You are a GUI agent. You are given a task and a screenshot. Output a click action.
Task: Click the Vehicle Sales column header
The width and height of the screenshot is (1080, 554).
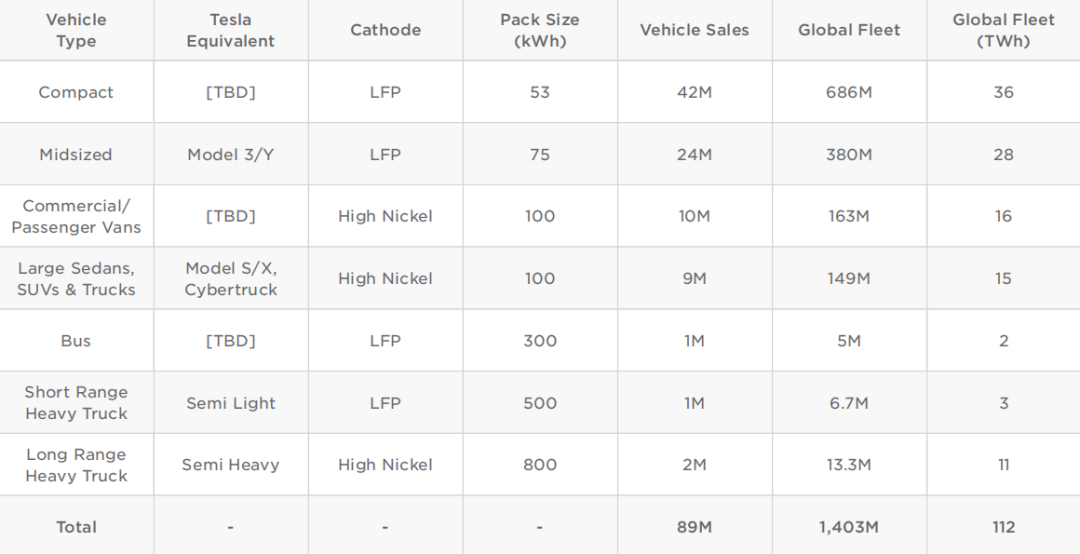pos(694,30)
